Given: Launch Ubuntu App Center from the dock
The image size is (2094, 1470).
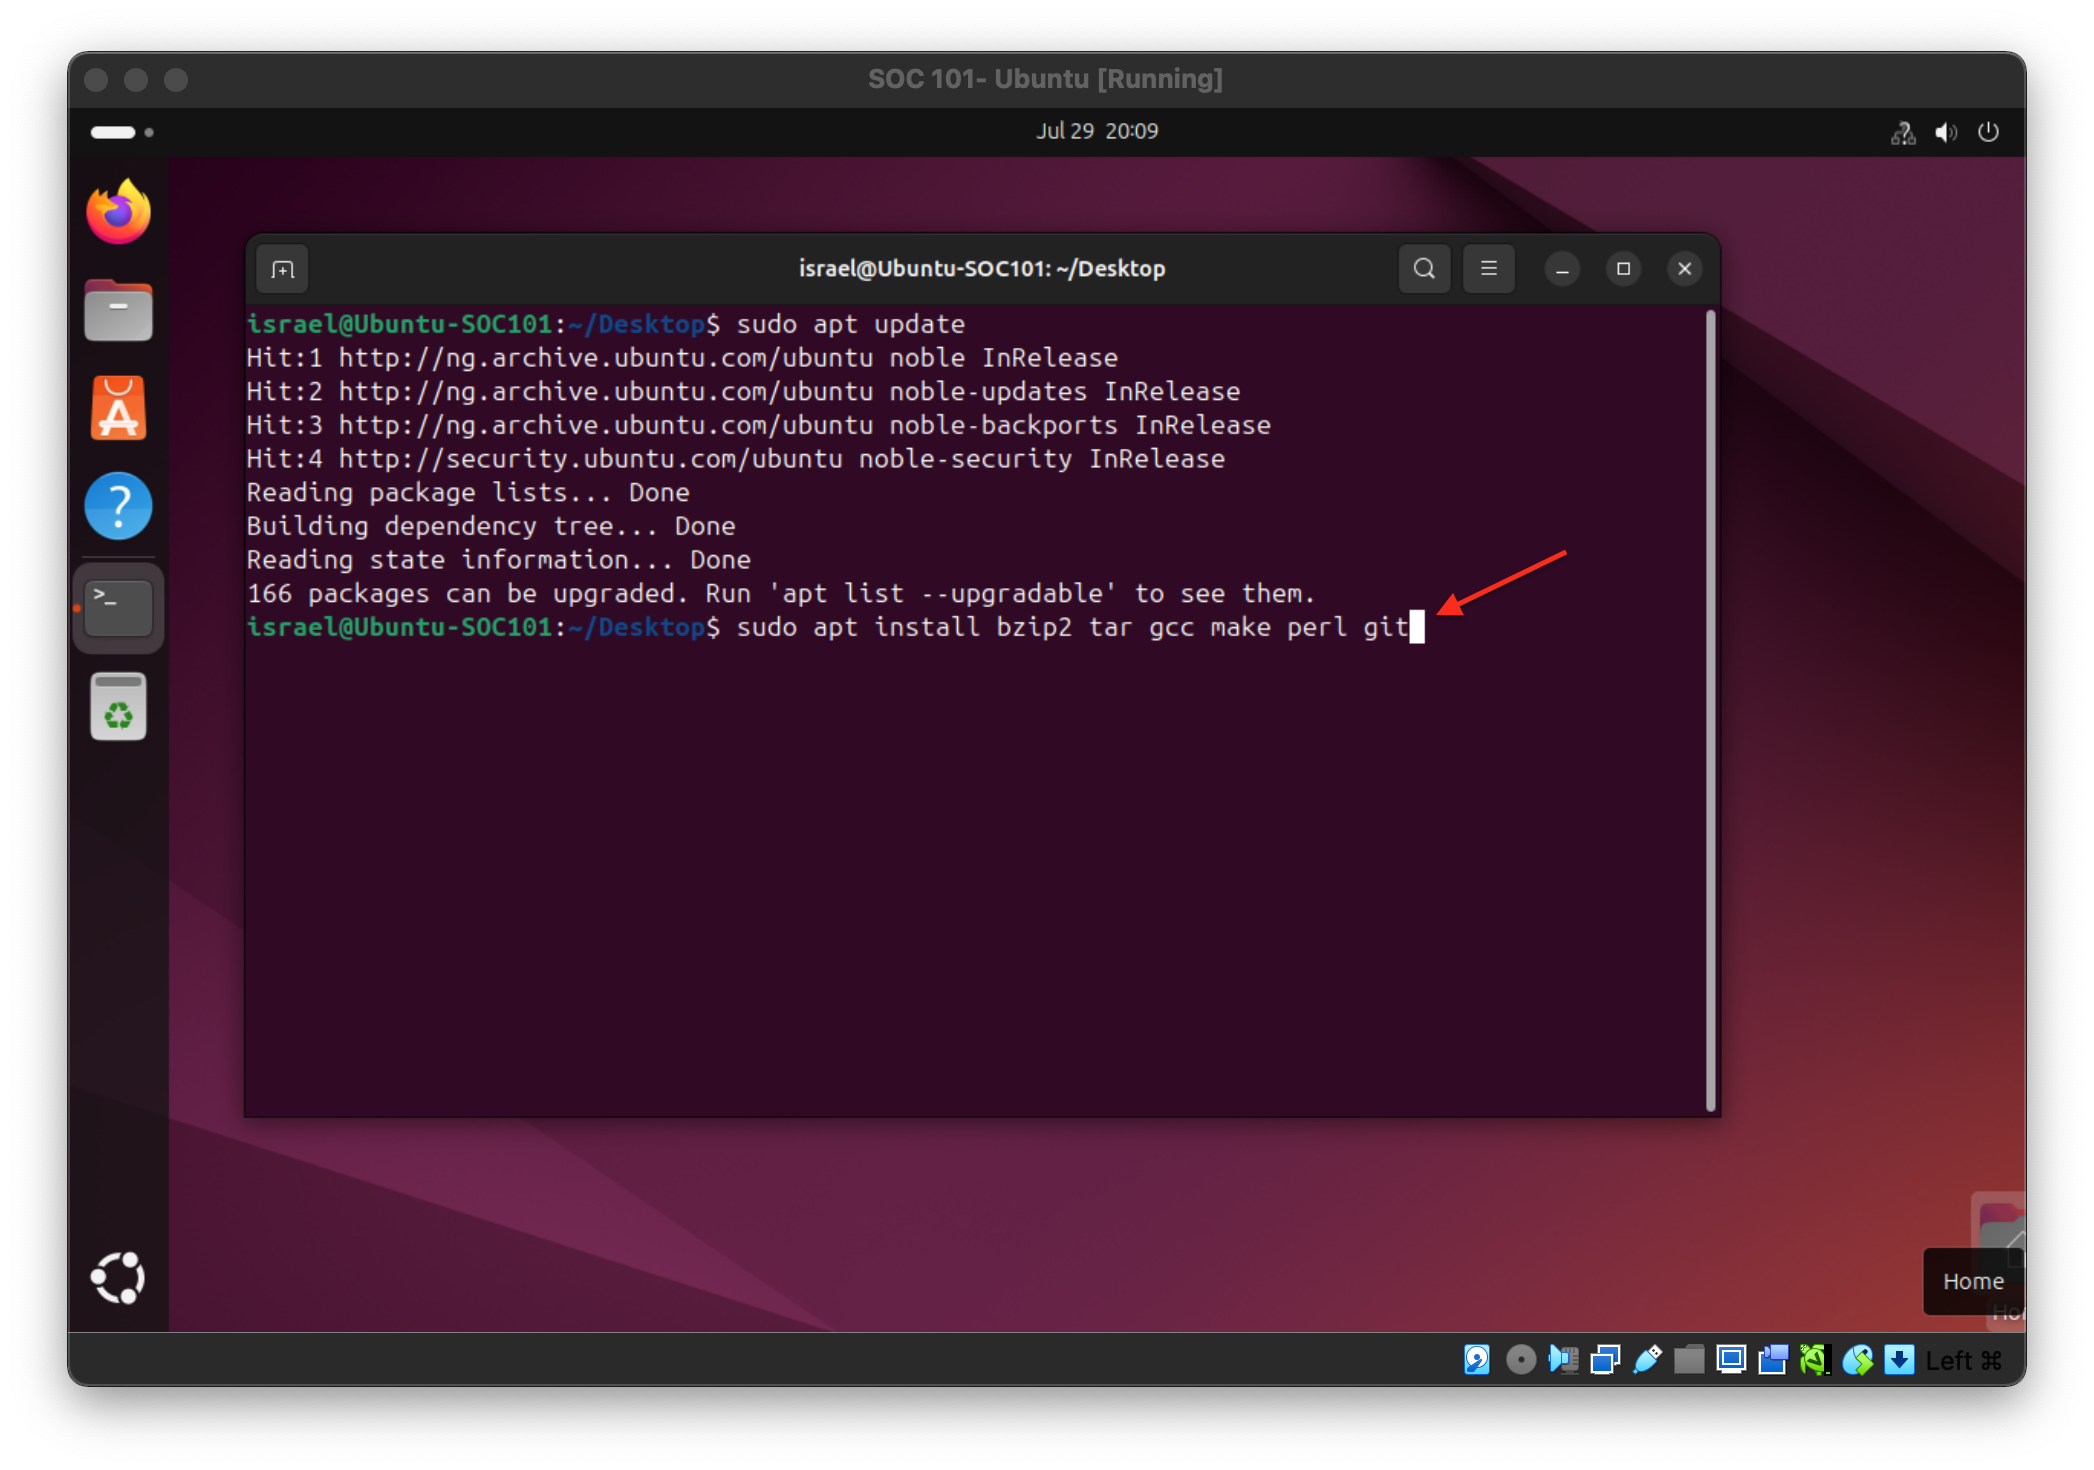Looking at the screenshot, I should tap(118, 408).
